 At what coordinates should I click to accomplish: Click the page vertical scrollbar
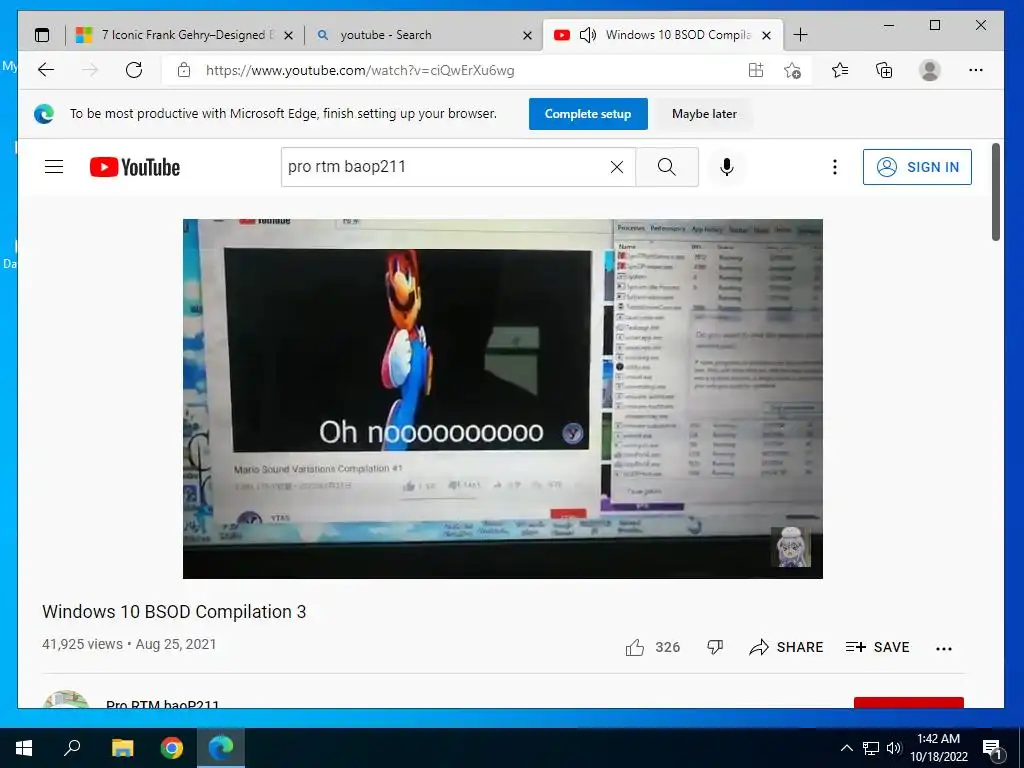tap(995, 192)
